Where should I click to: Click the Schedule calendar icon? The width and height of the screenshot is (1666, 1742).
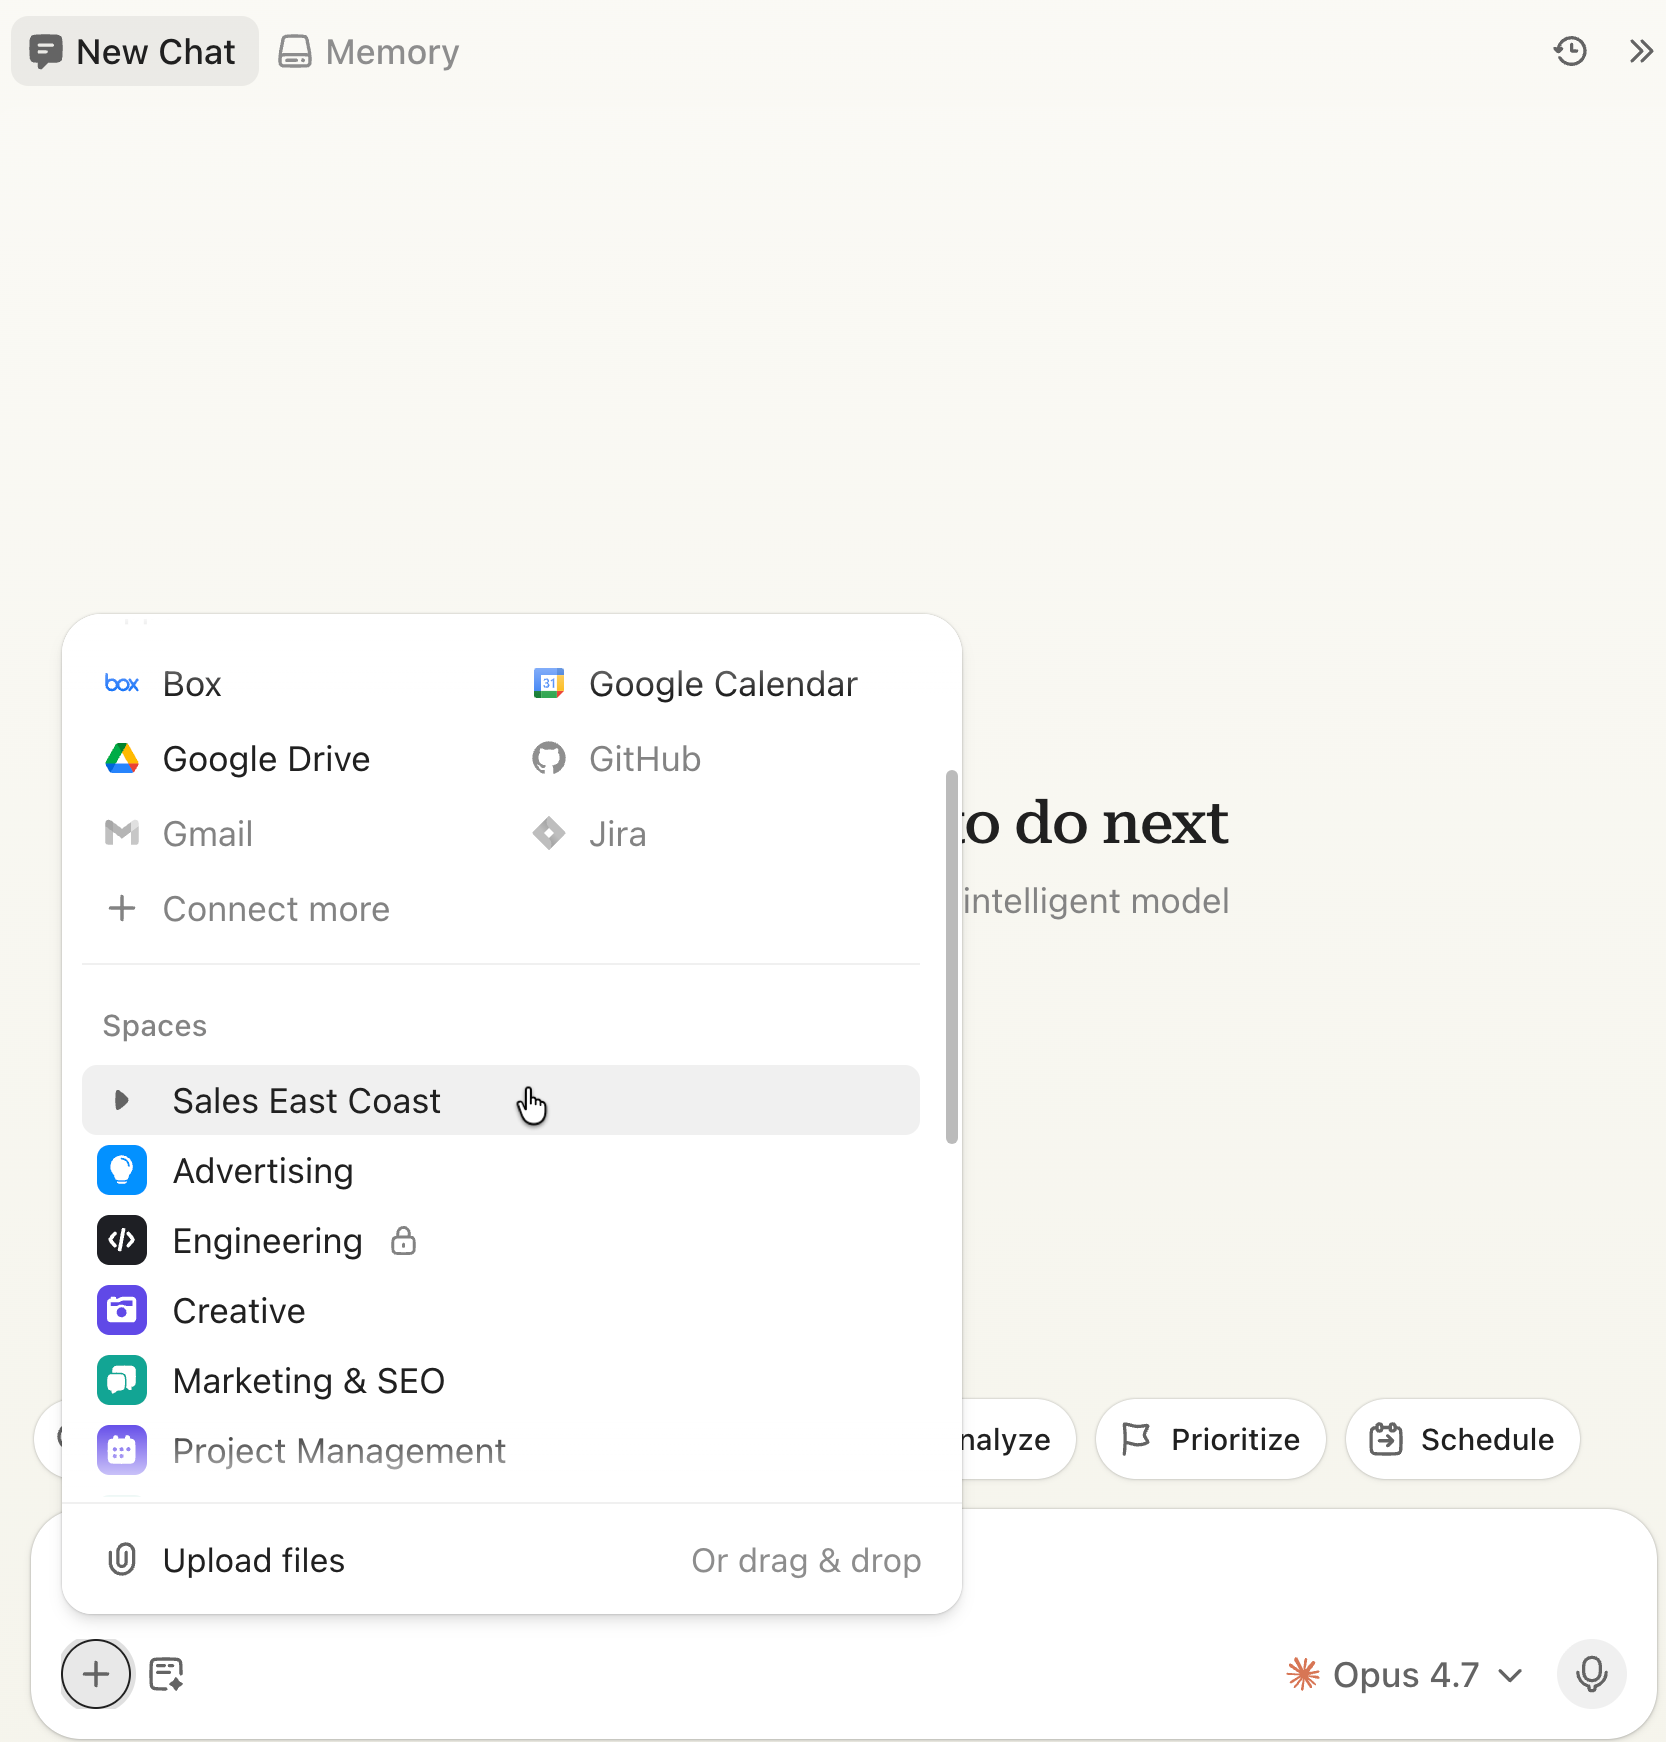pos(1386,1439)
